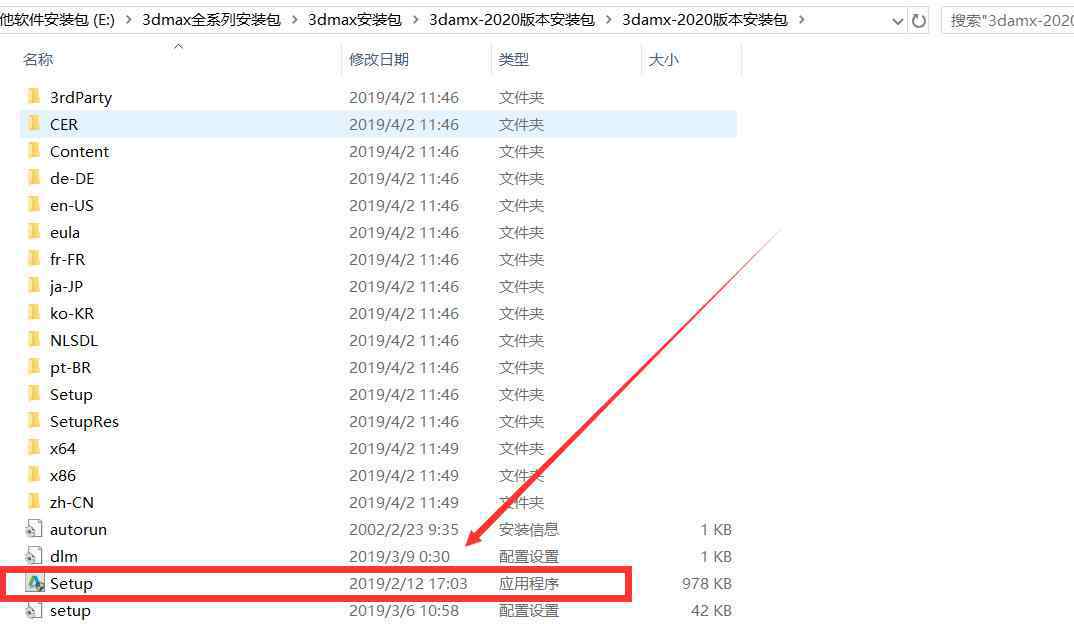Select the autorun file name

coord(78,529)
